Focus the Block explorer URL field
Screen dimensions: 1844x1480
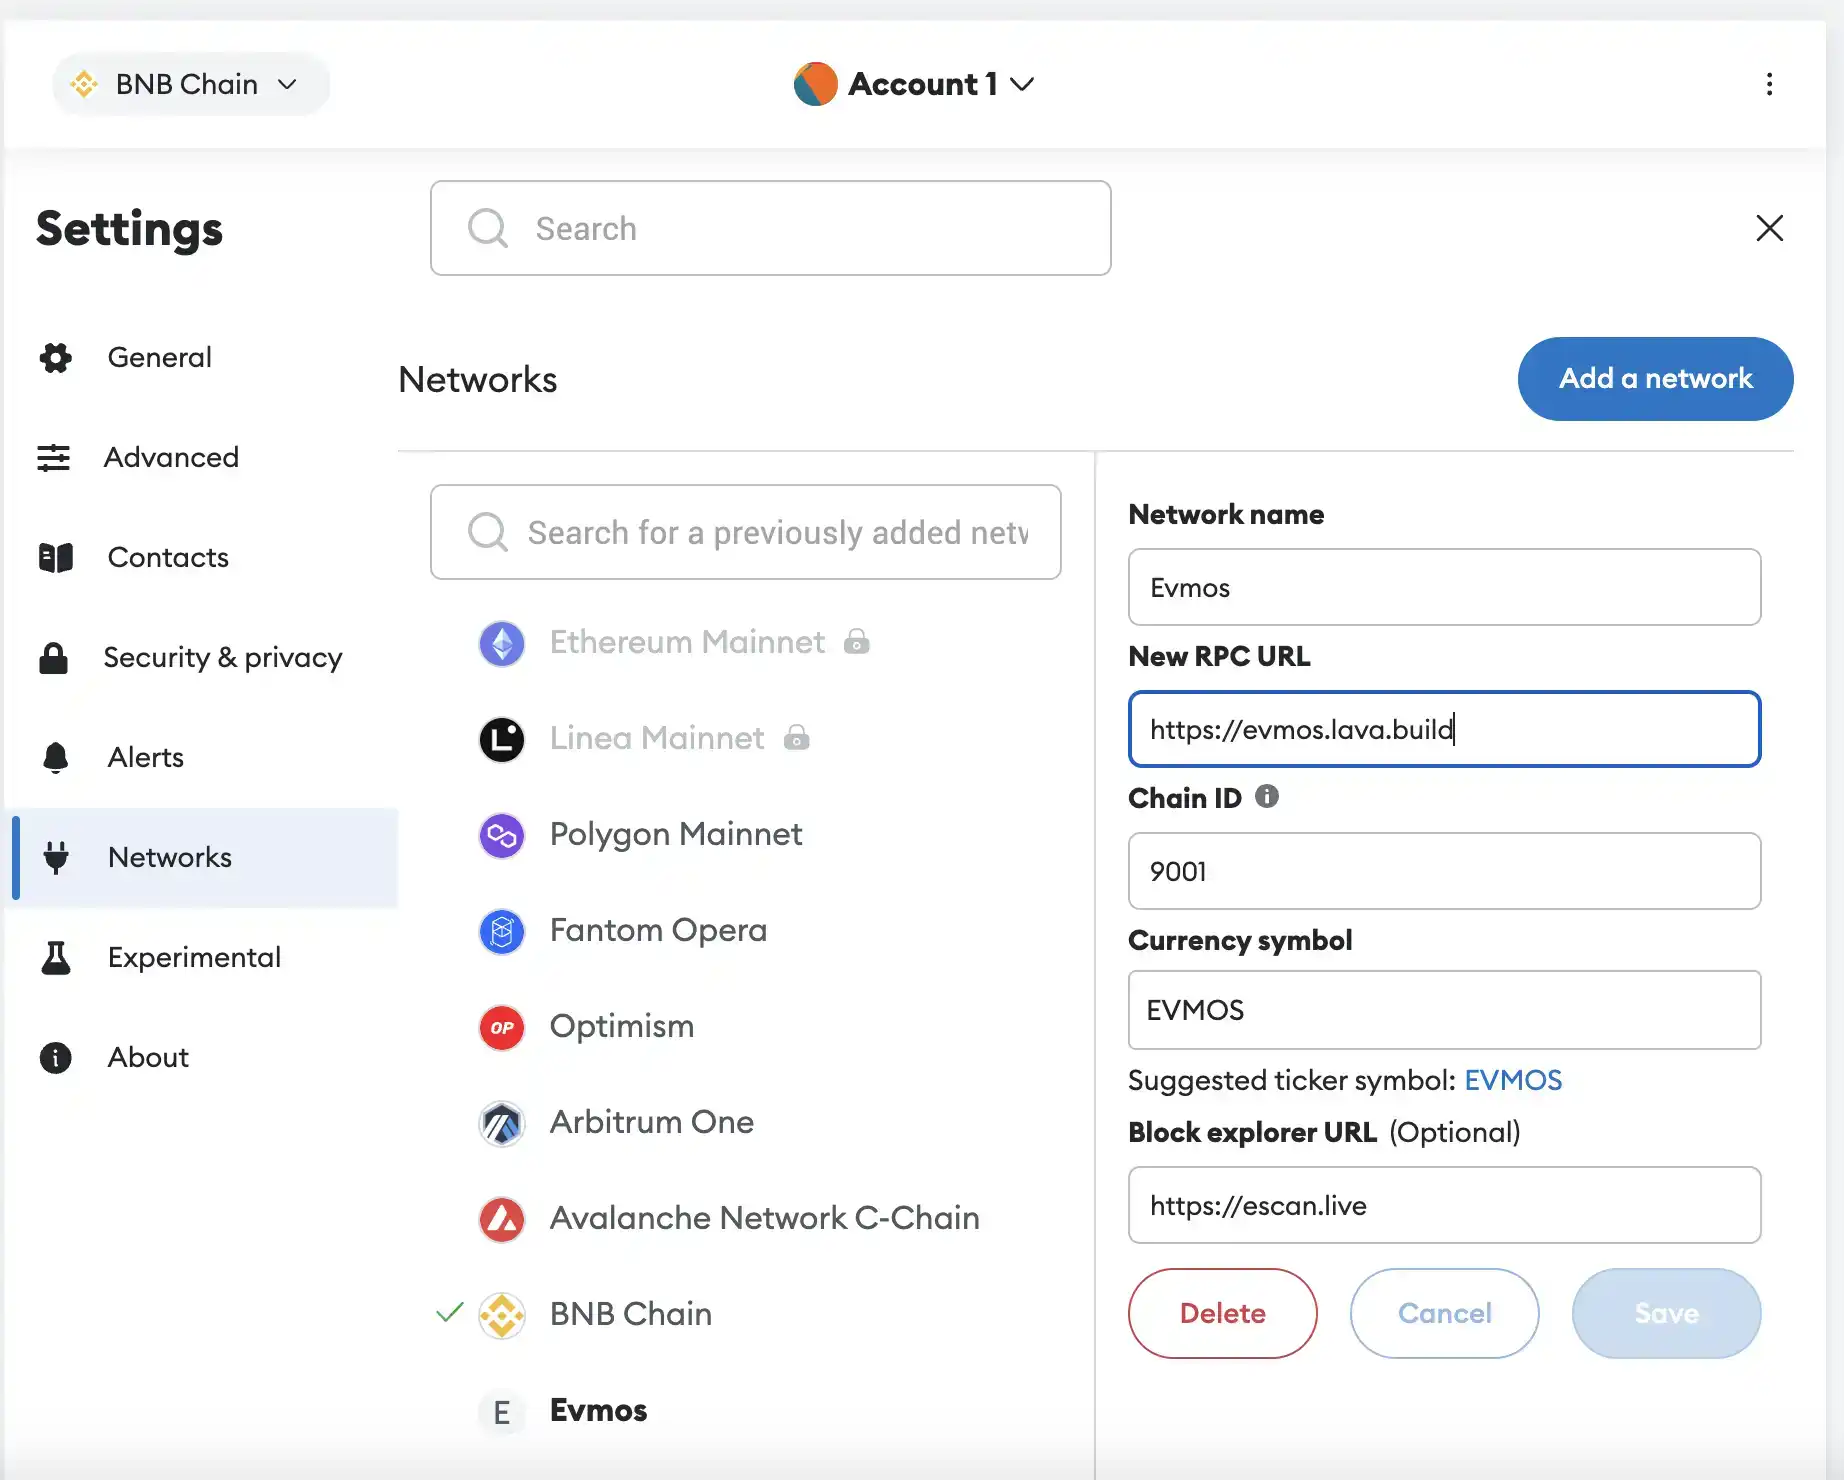1444,1205
